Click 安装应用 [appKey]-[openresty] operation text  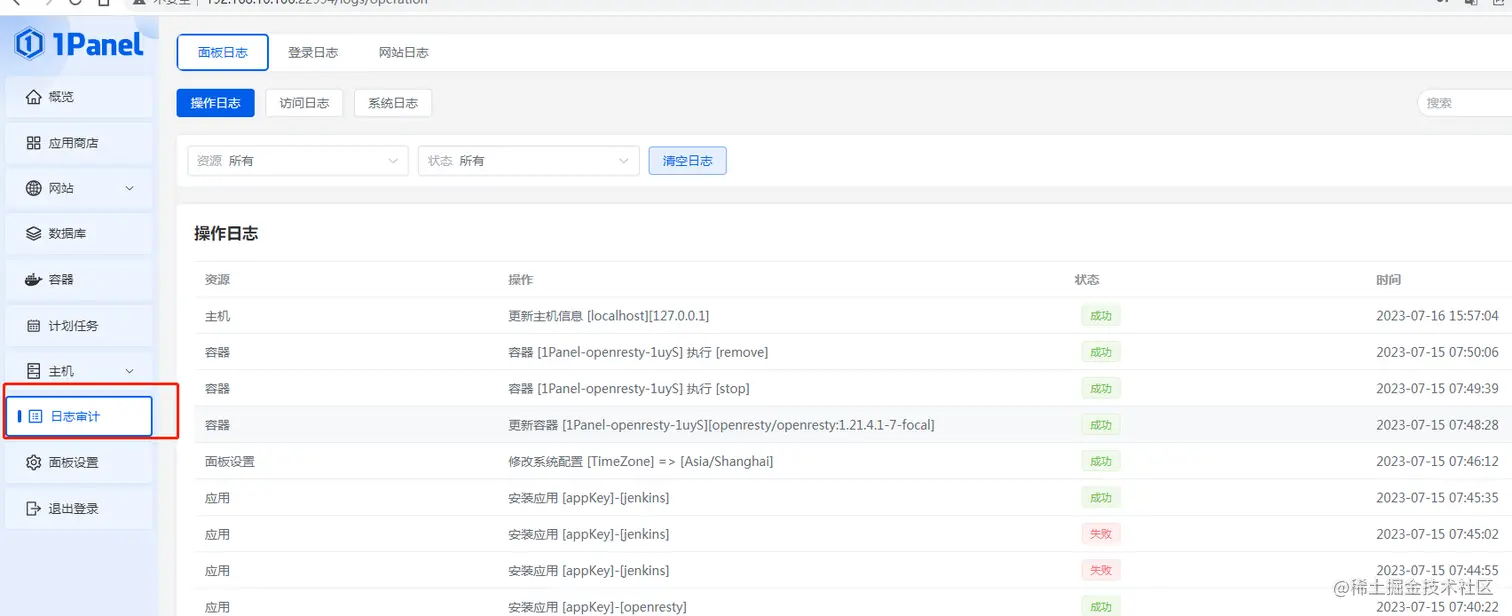[x=597, y=607]
